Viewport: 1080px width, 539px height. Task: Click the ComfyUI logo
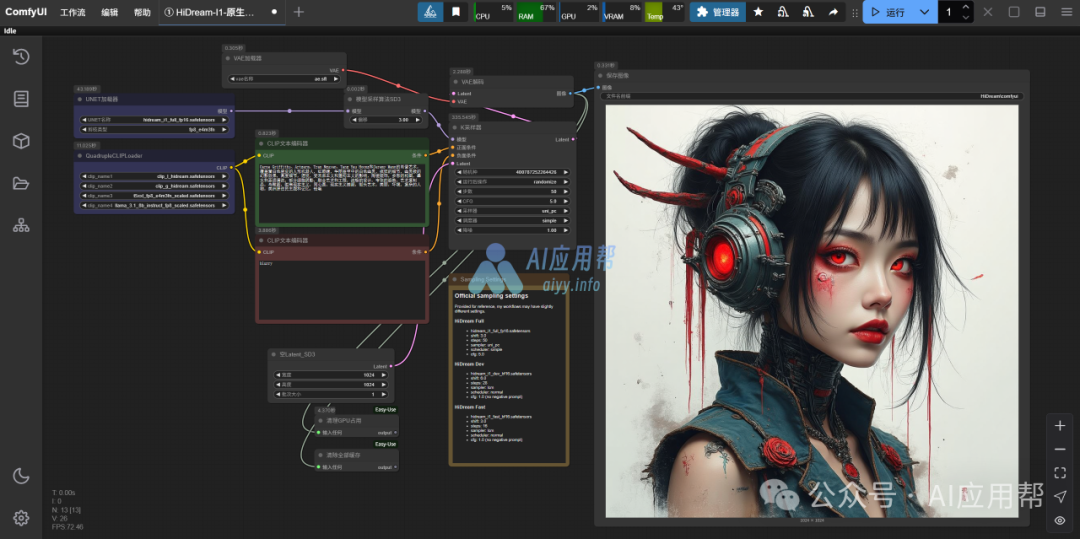coord(26,12)
